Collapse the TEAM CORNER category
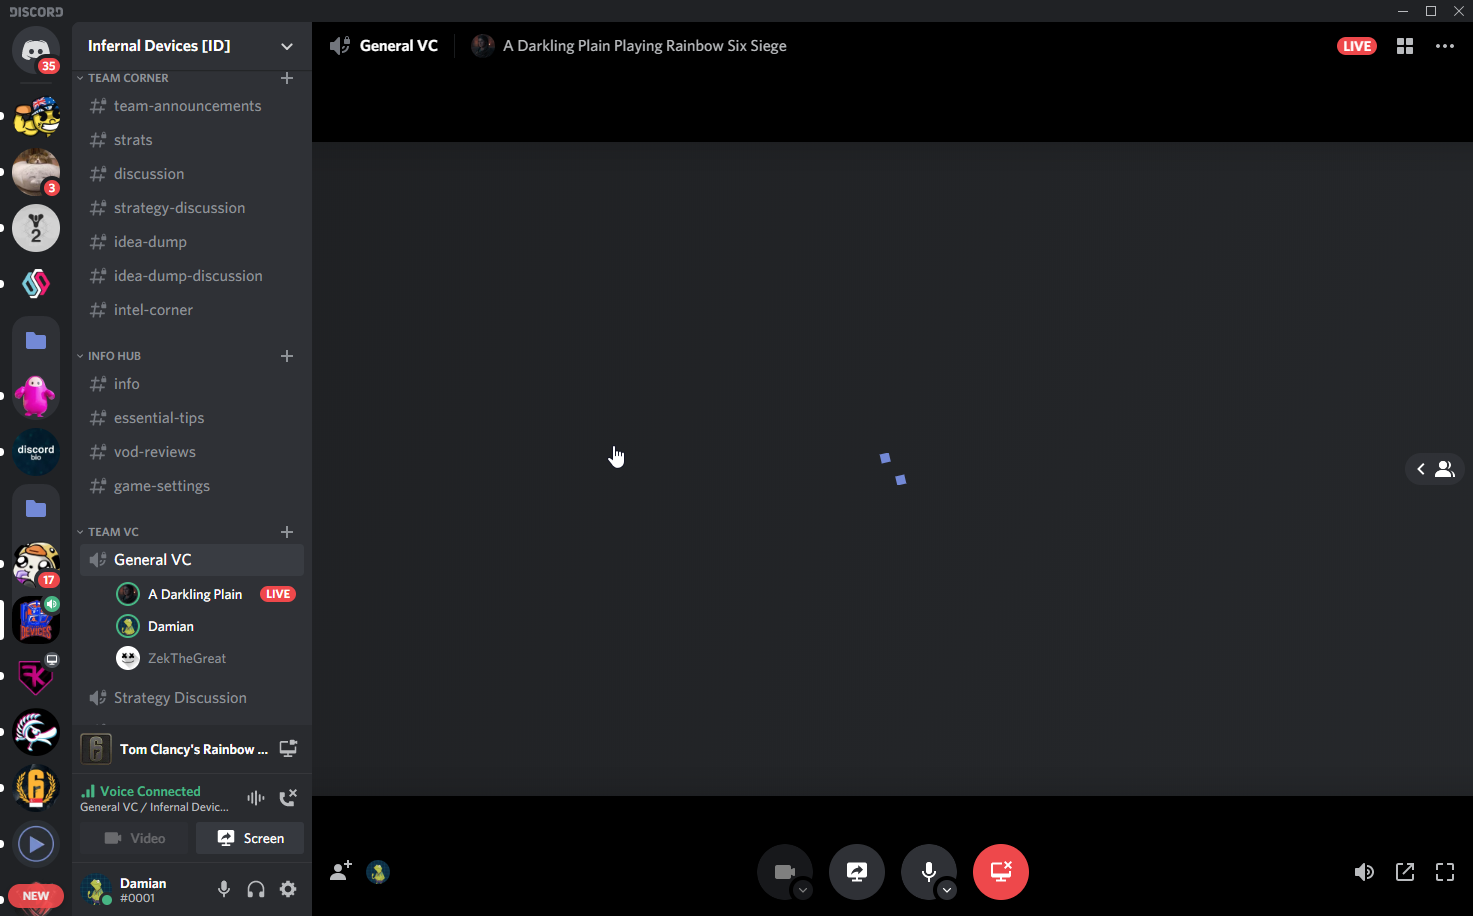 coord(128,78)
